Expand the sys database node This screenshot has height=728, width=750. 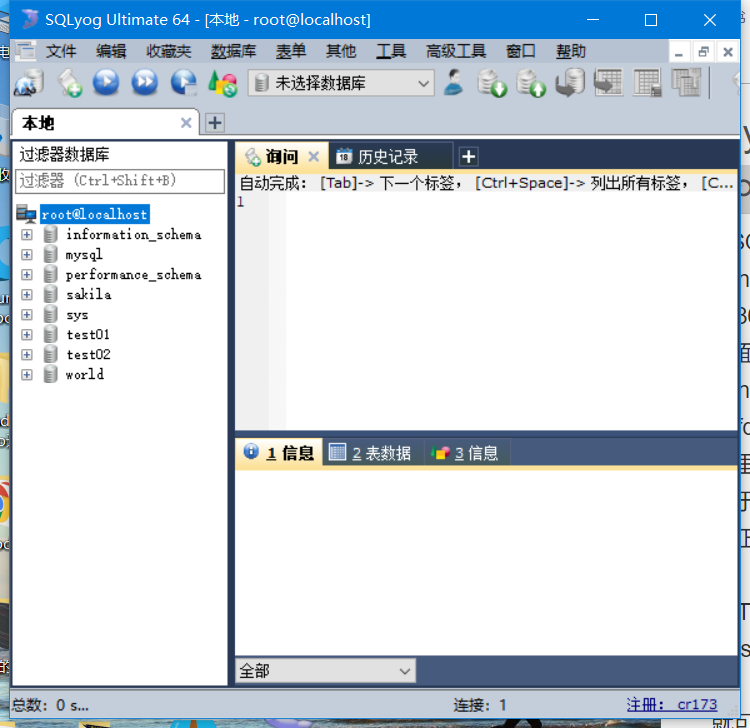click(x=27, y=314)
